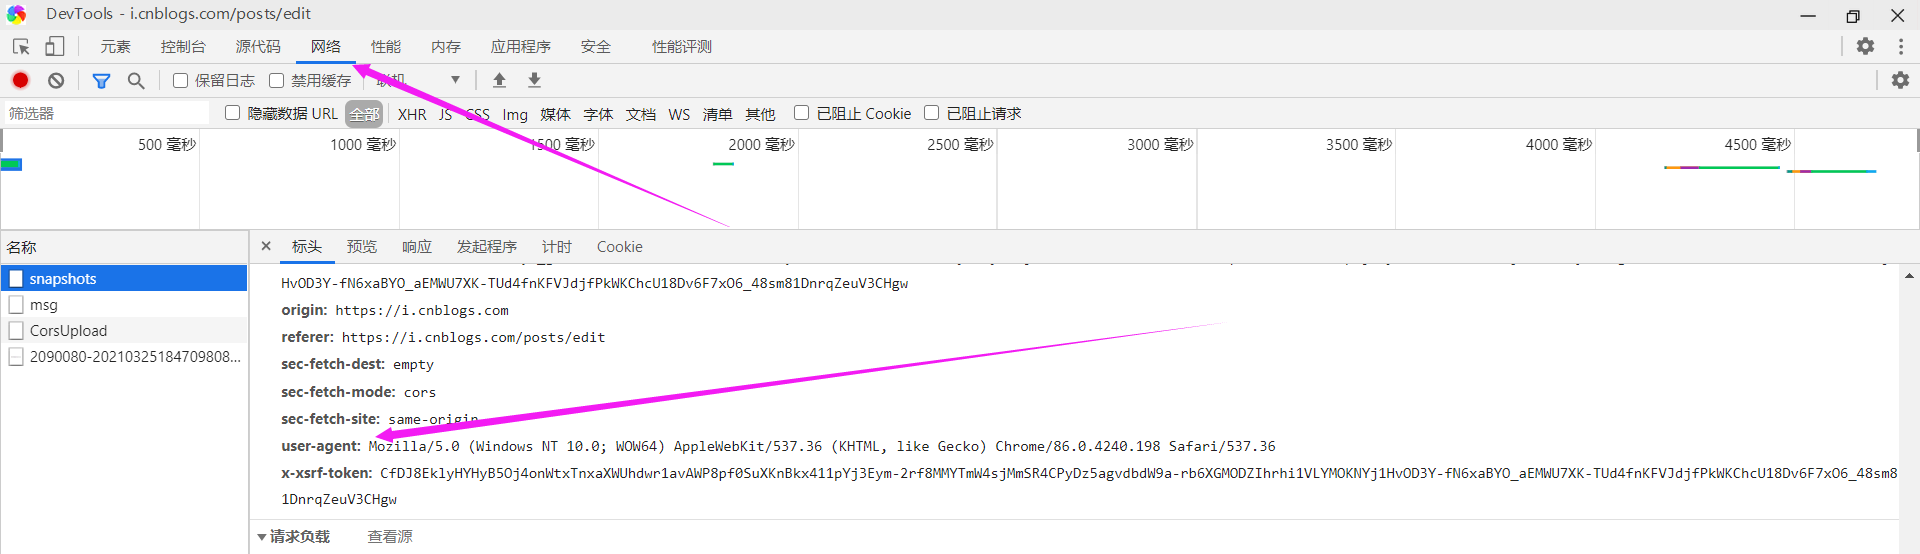
Task: Open DevTools settings gear icon
Action: point(1865,46)
